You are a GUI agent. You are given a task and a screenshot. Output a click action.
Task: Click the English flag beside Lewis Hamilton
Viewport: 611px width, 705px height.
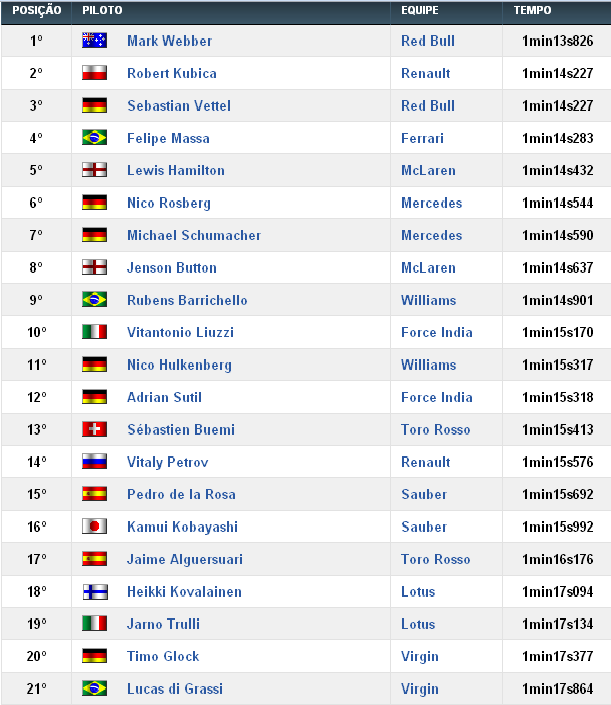click(x=94, y=170)
